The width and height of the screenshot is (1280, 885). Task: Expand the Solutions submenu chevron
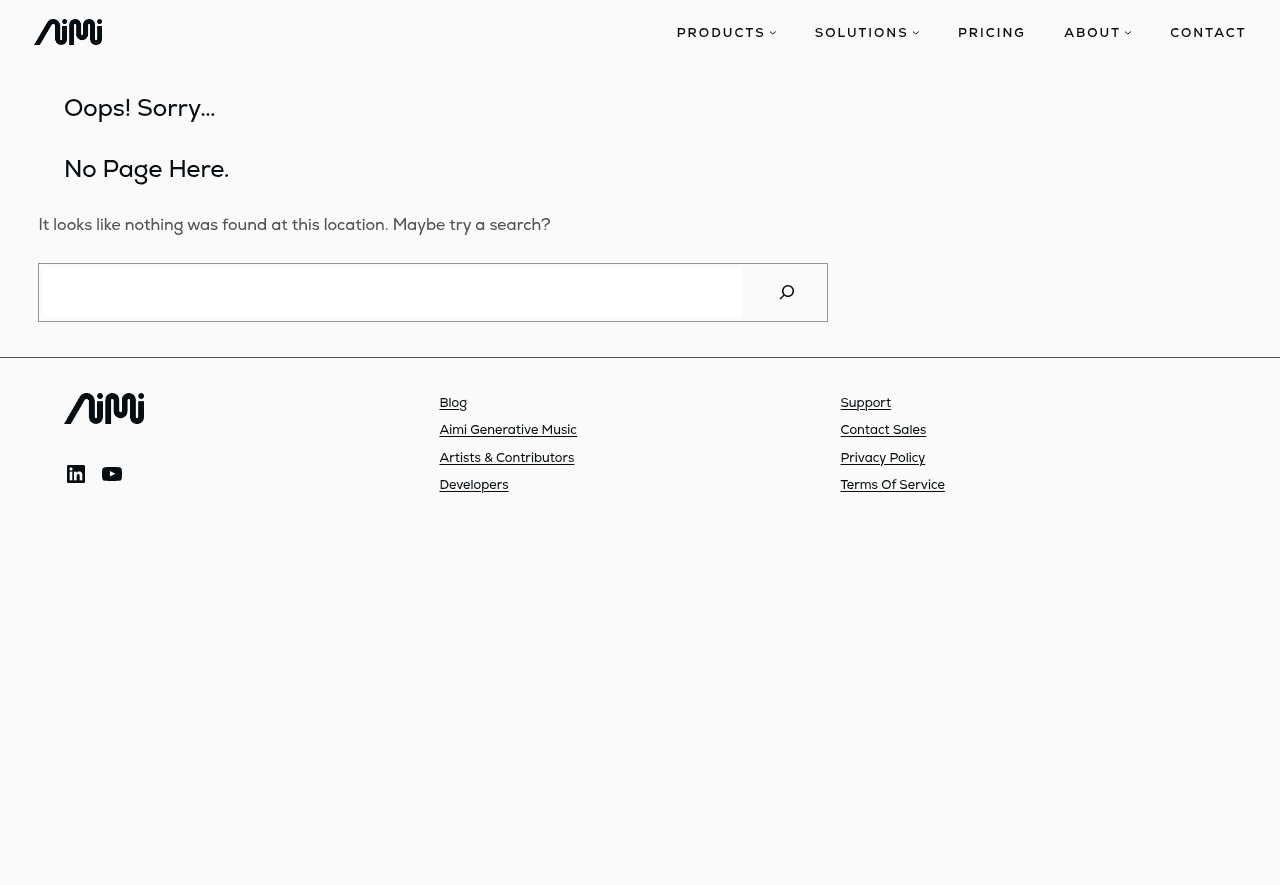click(x=916, y=33)
